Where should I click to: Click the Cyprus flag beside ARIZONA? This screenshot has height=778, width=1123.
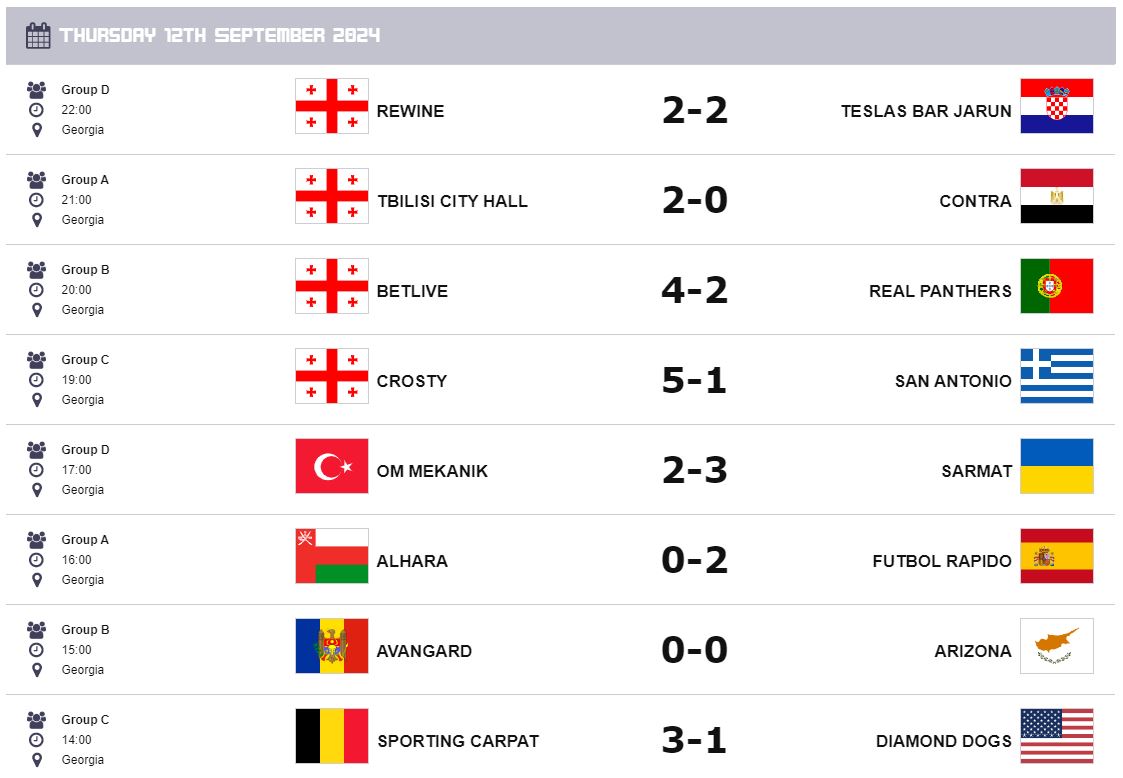1056,646
